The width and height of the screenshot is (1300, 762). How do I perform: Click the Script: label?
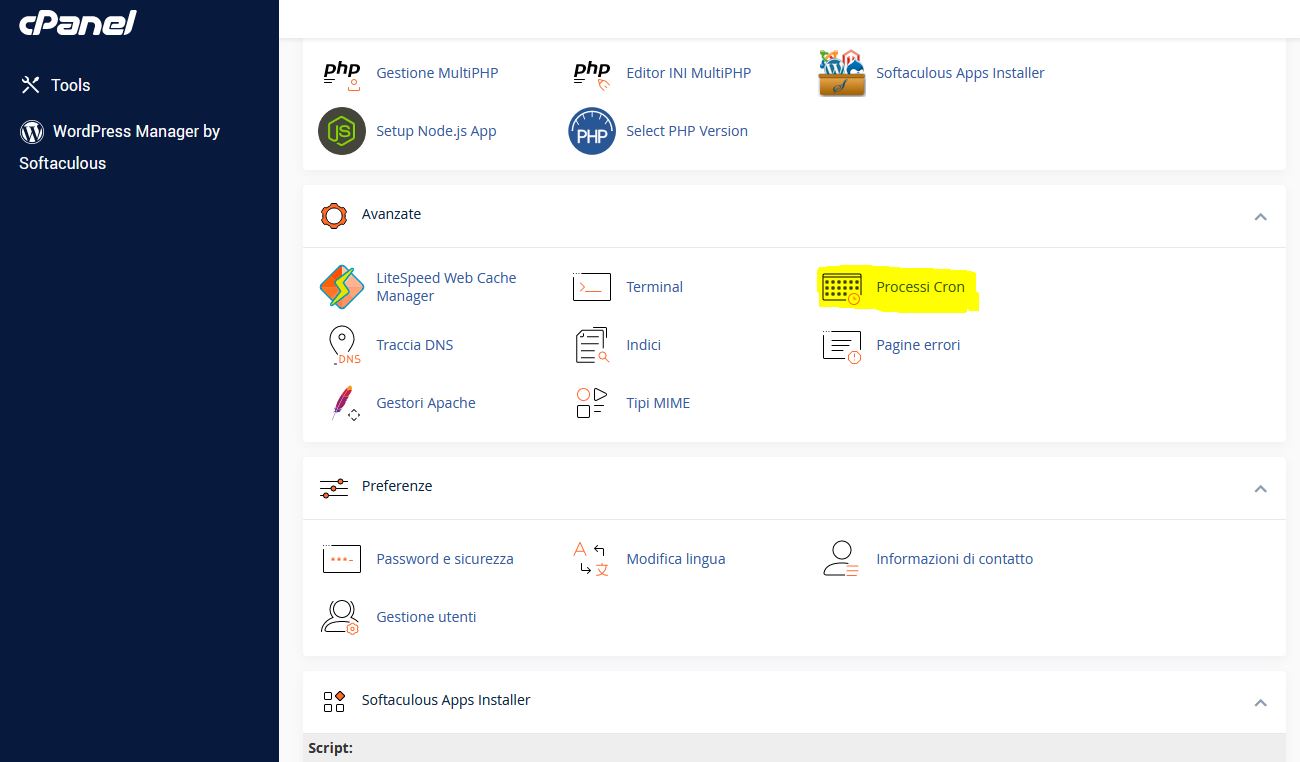(330, 748)
